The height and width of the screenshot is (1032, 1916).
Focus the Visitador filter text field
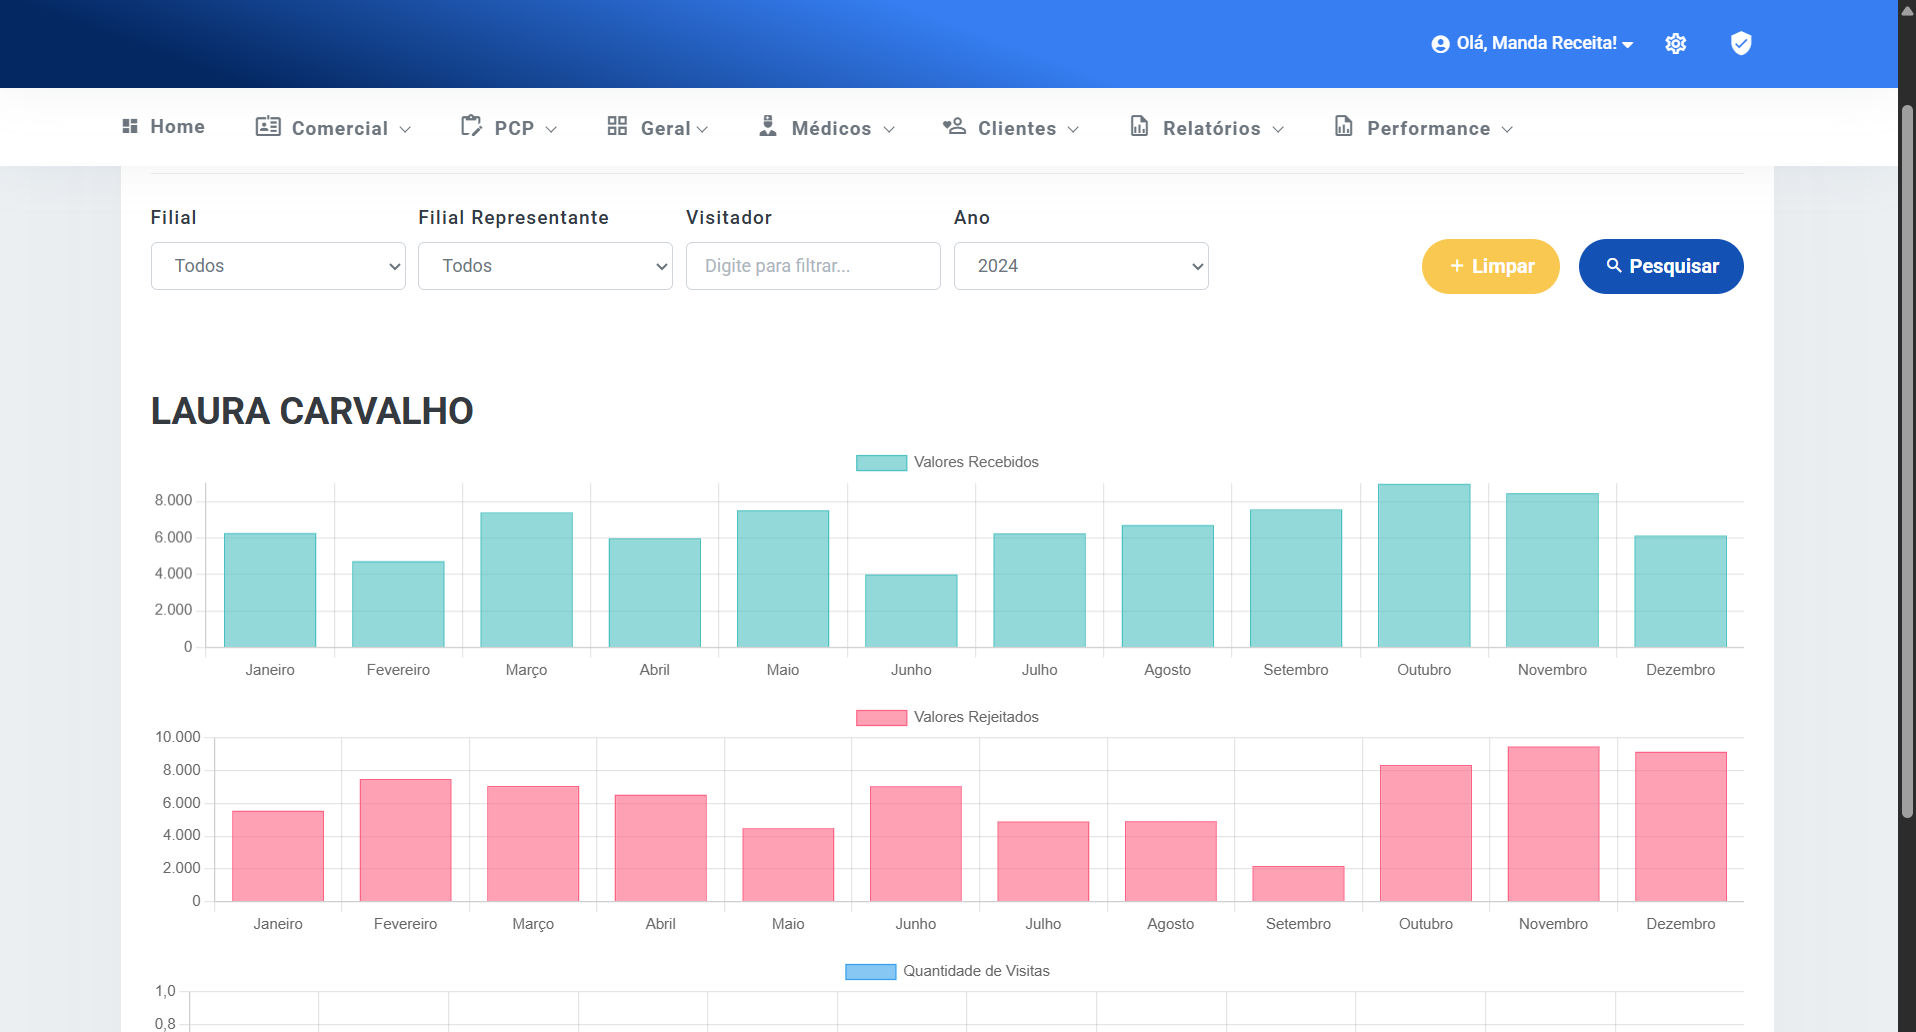pyautogui.click(x=813, y=266)
